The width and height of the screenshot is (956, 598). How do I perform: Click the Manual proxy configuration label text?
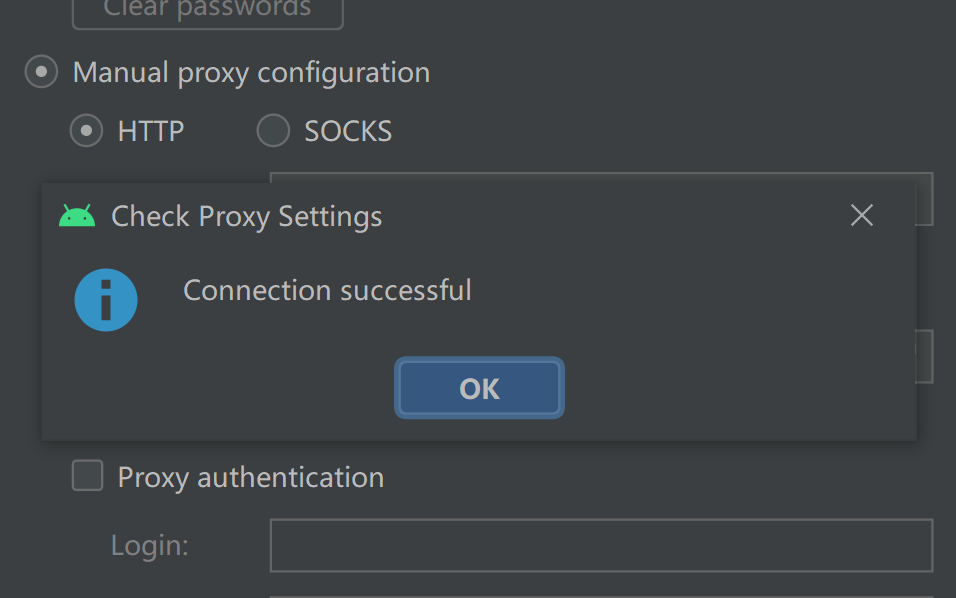251,73
